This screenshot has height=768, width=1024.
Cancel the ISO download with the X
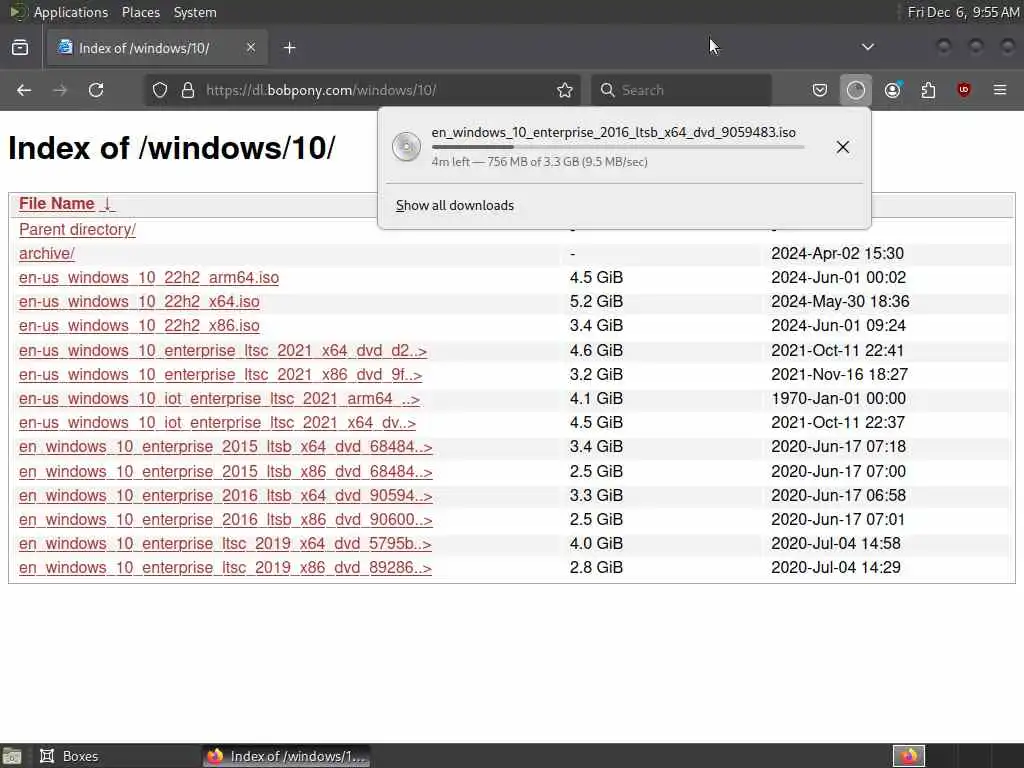click(842, 147)
